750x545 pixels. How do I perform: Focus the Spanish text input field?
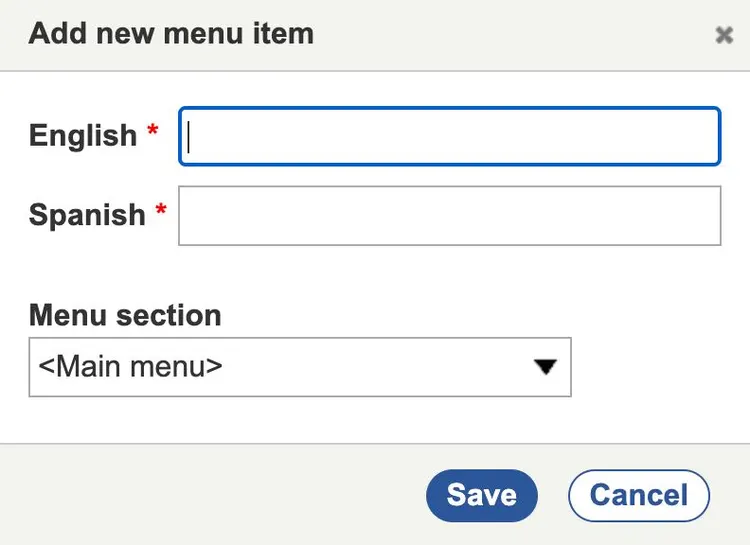[449, 216]
